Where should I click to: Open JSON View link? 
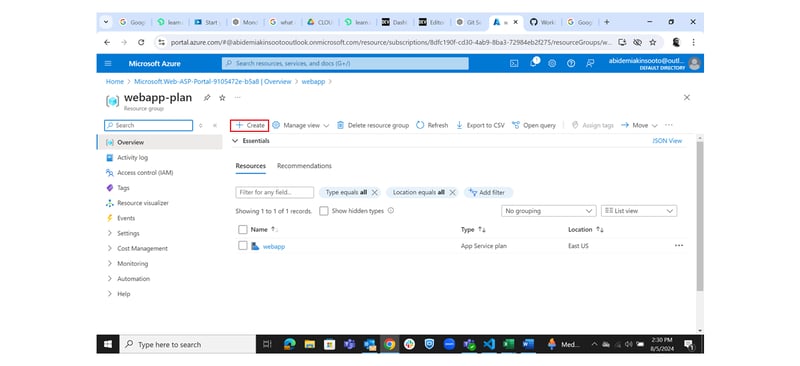point(667,141)
